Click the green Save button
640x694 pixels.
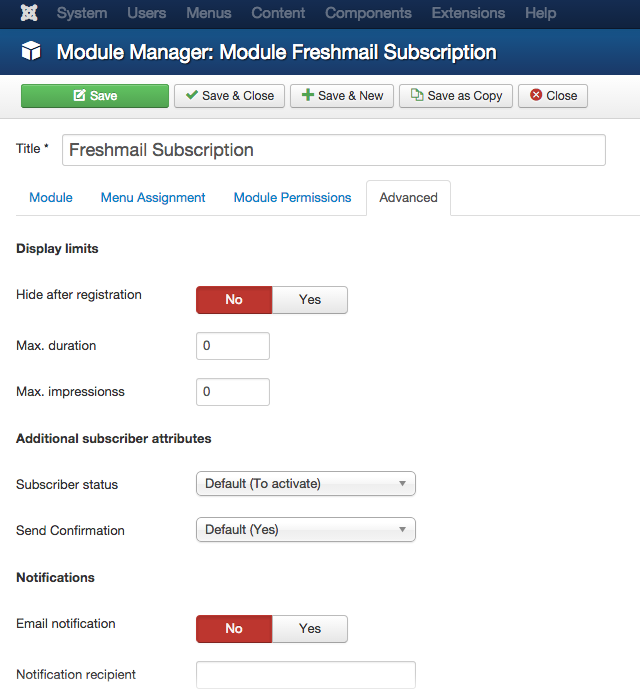(x=95, y=96)
